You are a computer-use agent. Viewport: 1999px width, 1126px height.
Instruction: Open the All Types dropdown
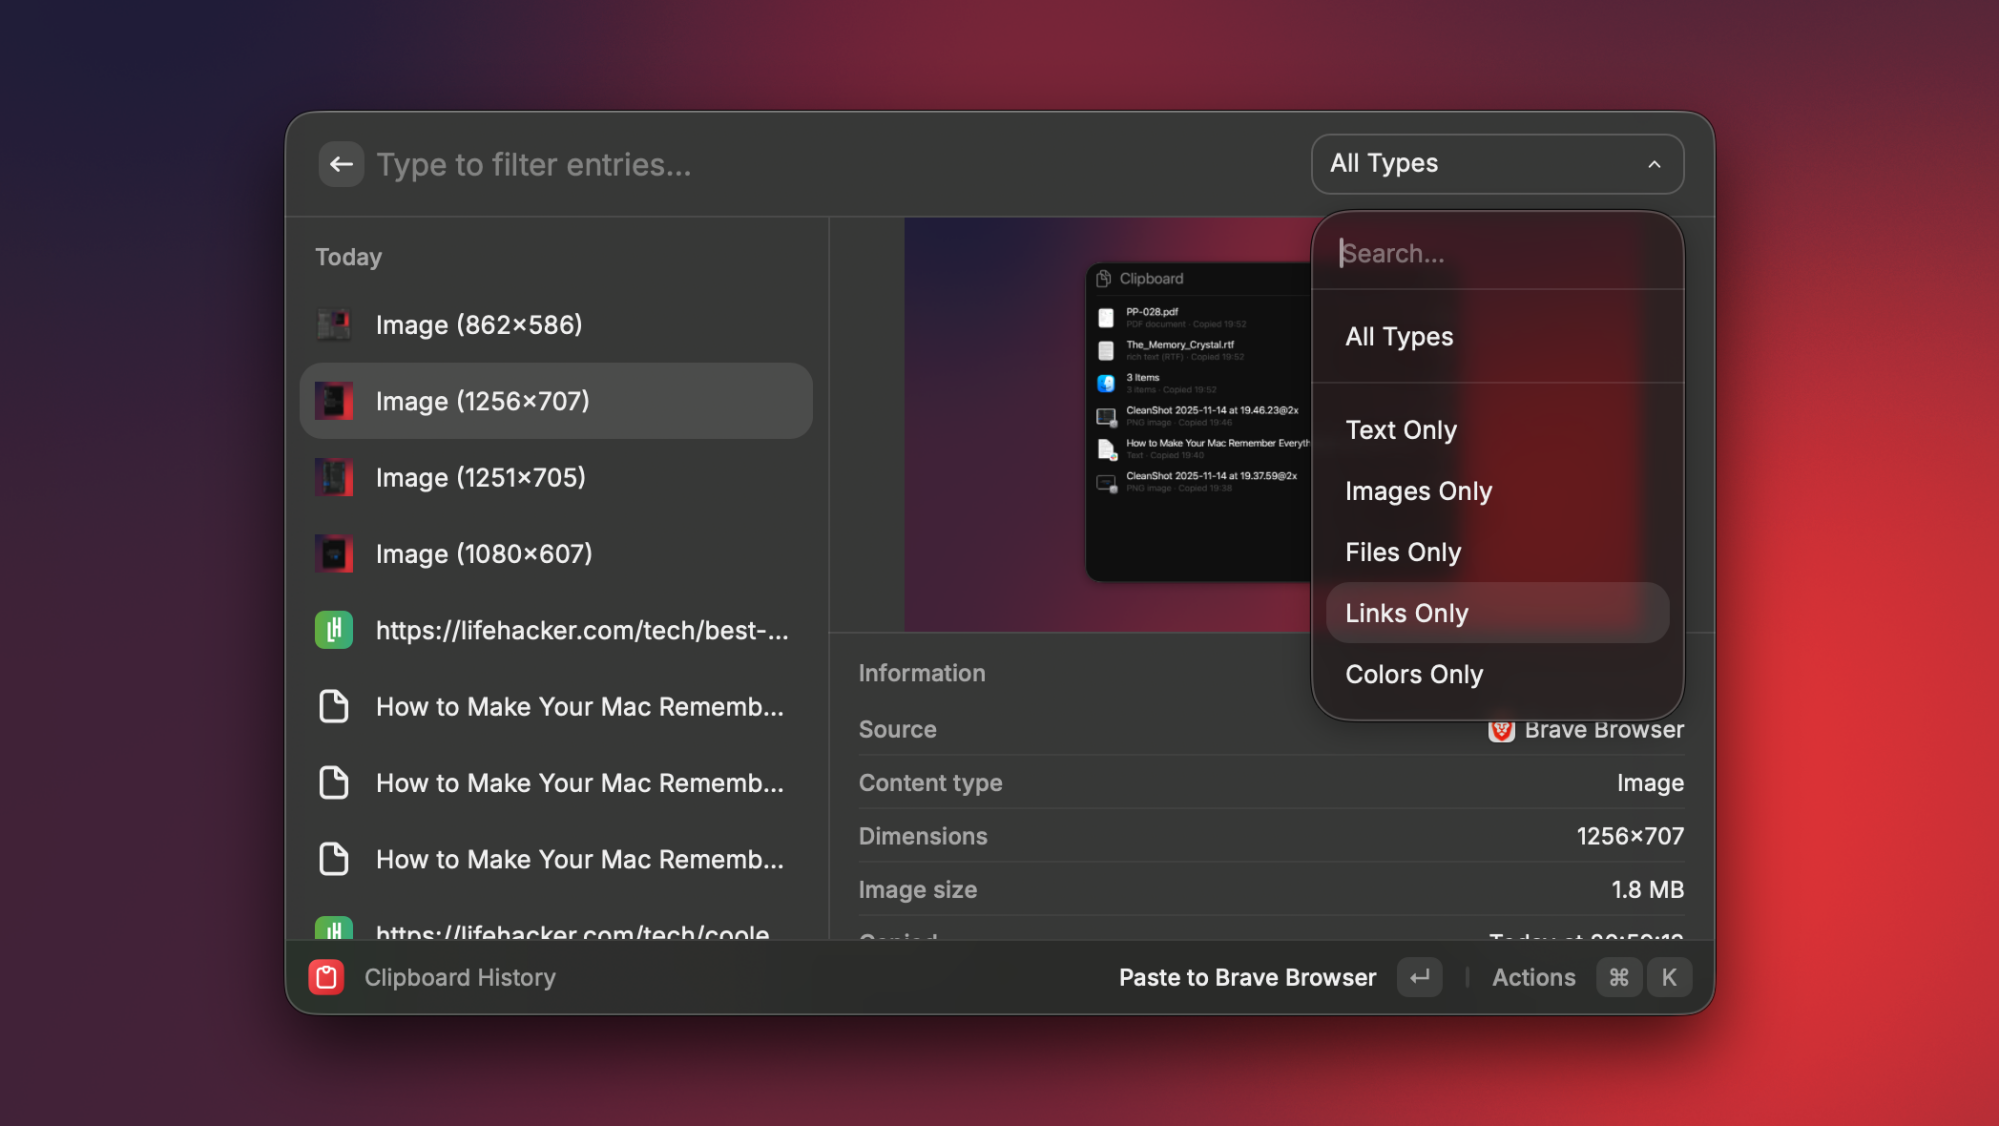pos(1495,164)
